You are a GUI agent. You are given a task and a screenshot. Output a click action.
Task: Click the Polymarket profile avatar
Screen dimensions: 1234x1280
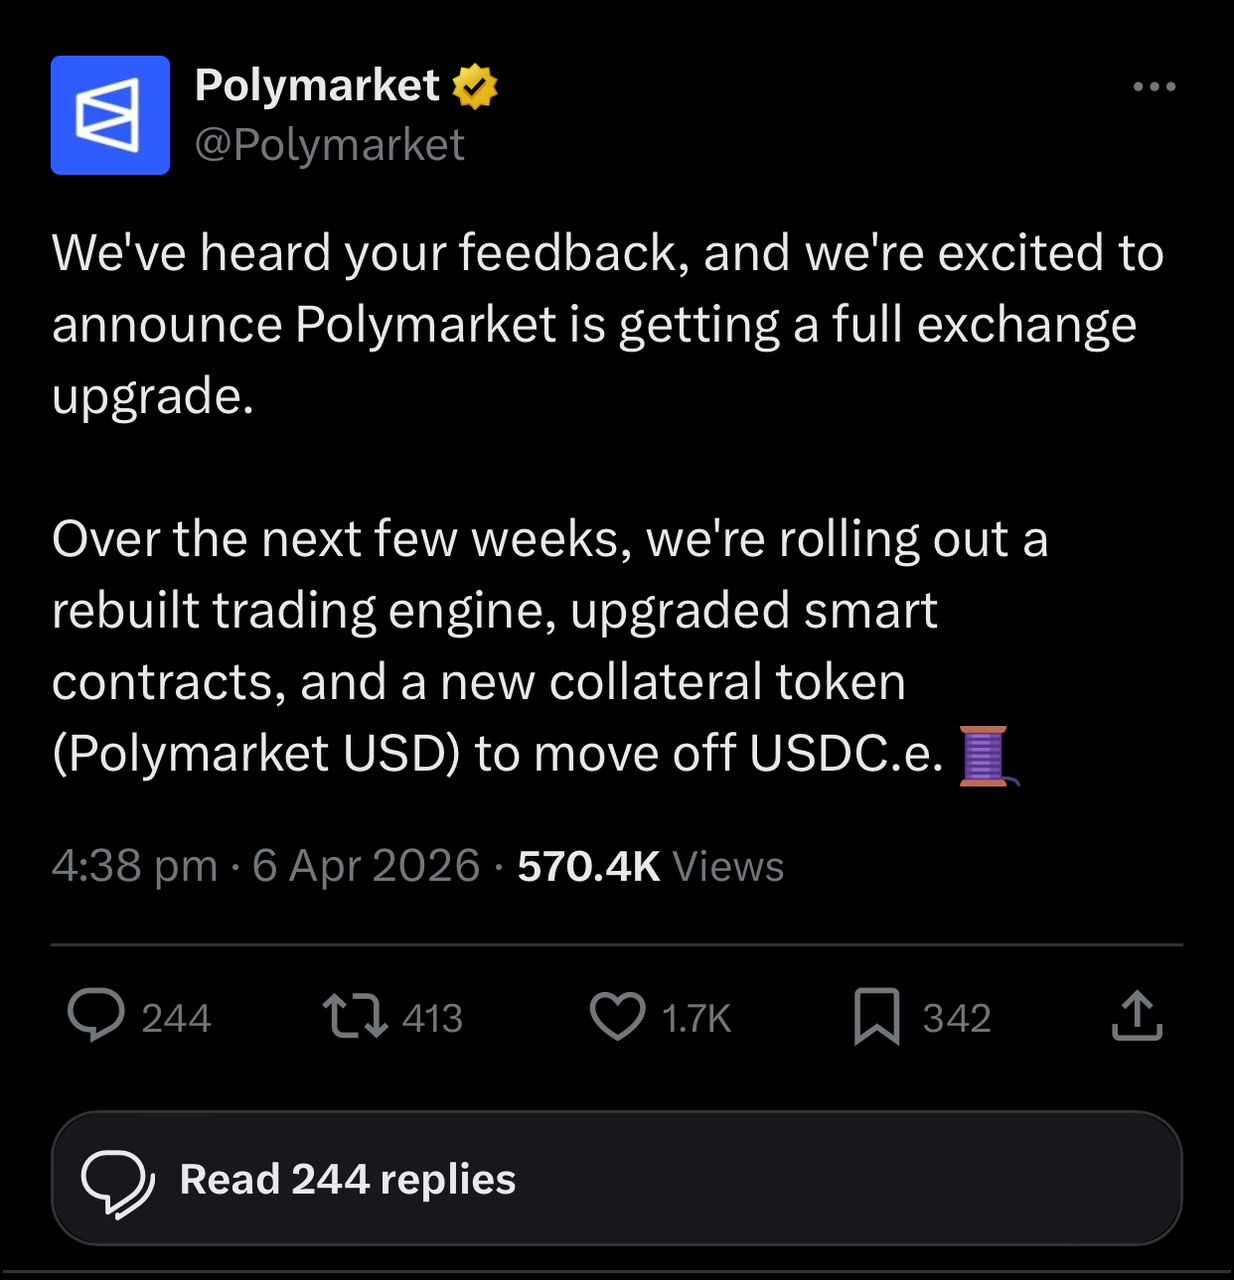tap(110, 115)
